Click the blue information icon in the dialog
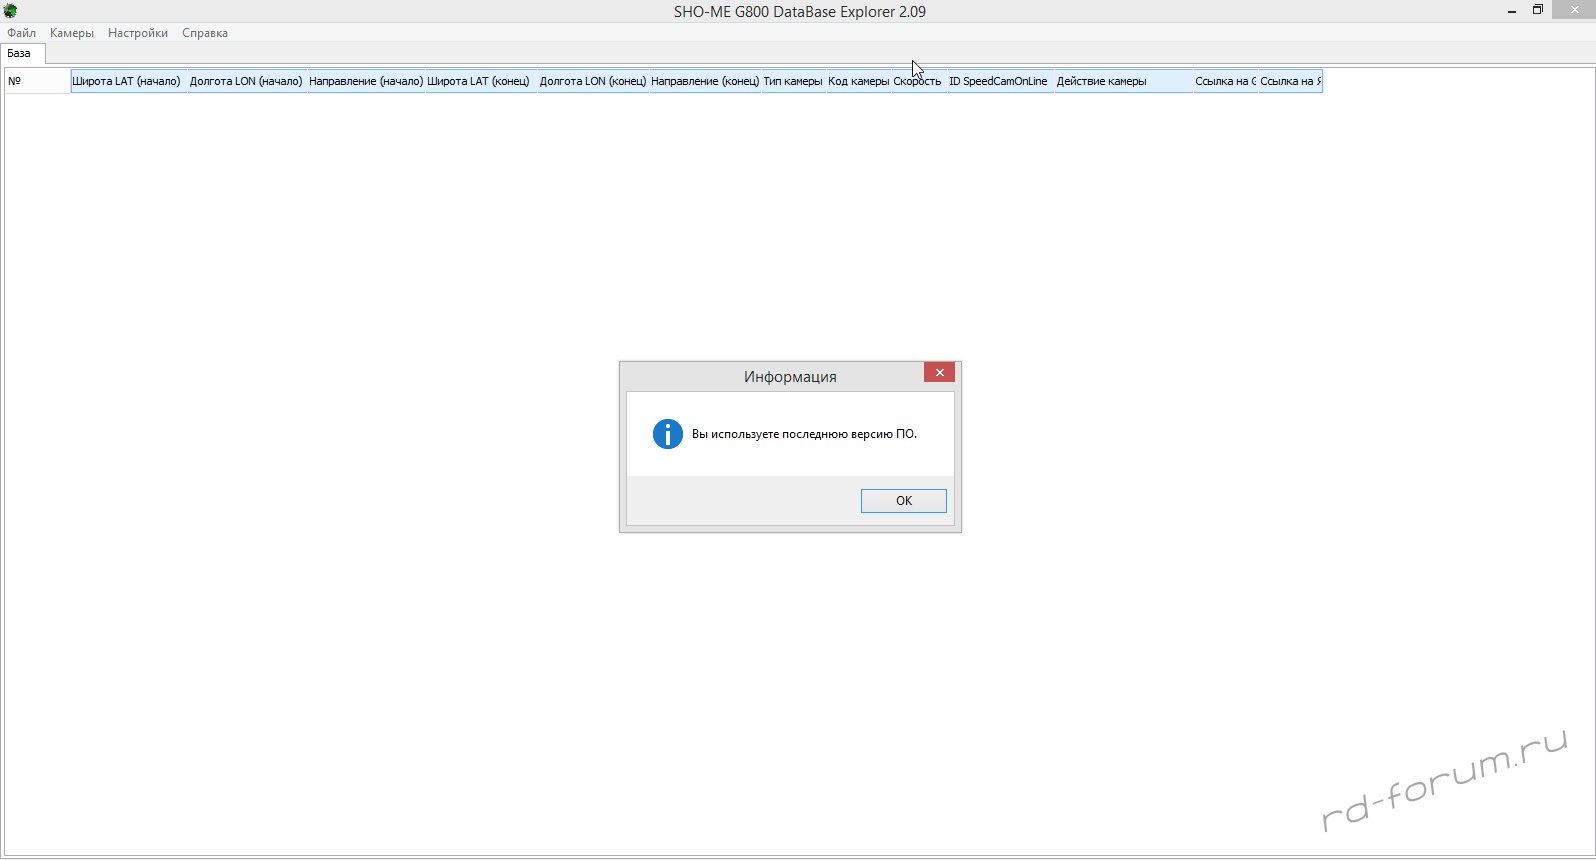This screenshot has width=1596, height=860. 668,434
